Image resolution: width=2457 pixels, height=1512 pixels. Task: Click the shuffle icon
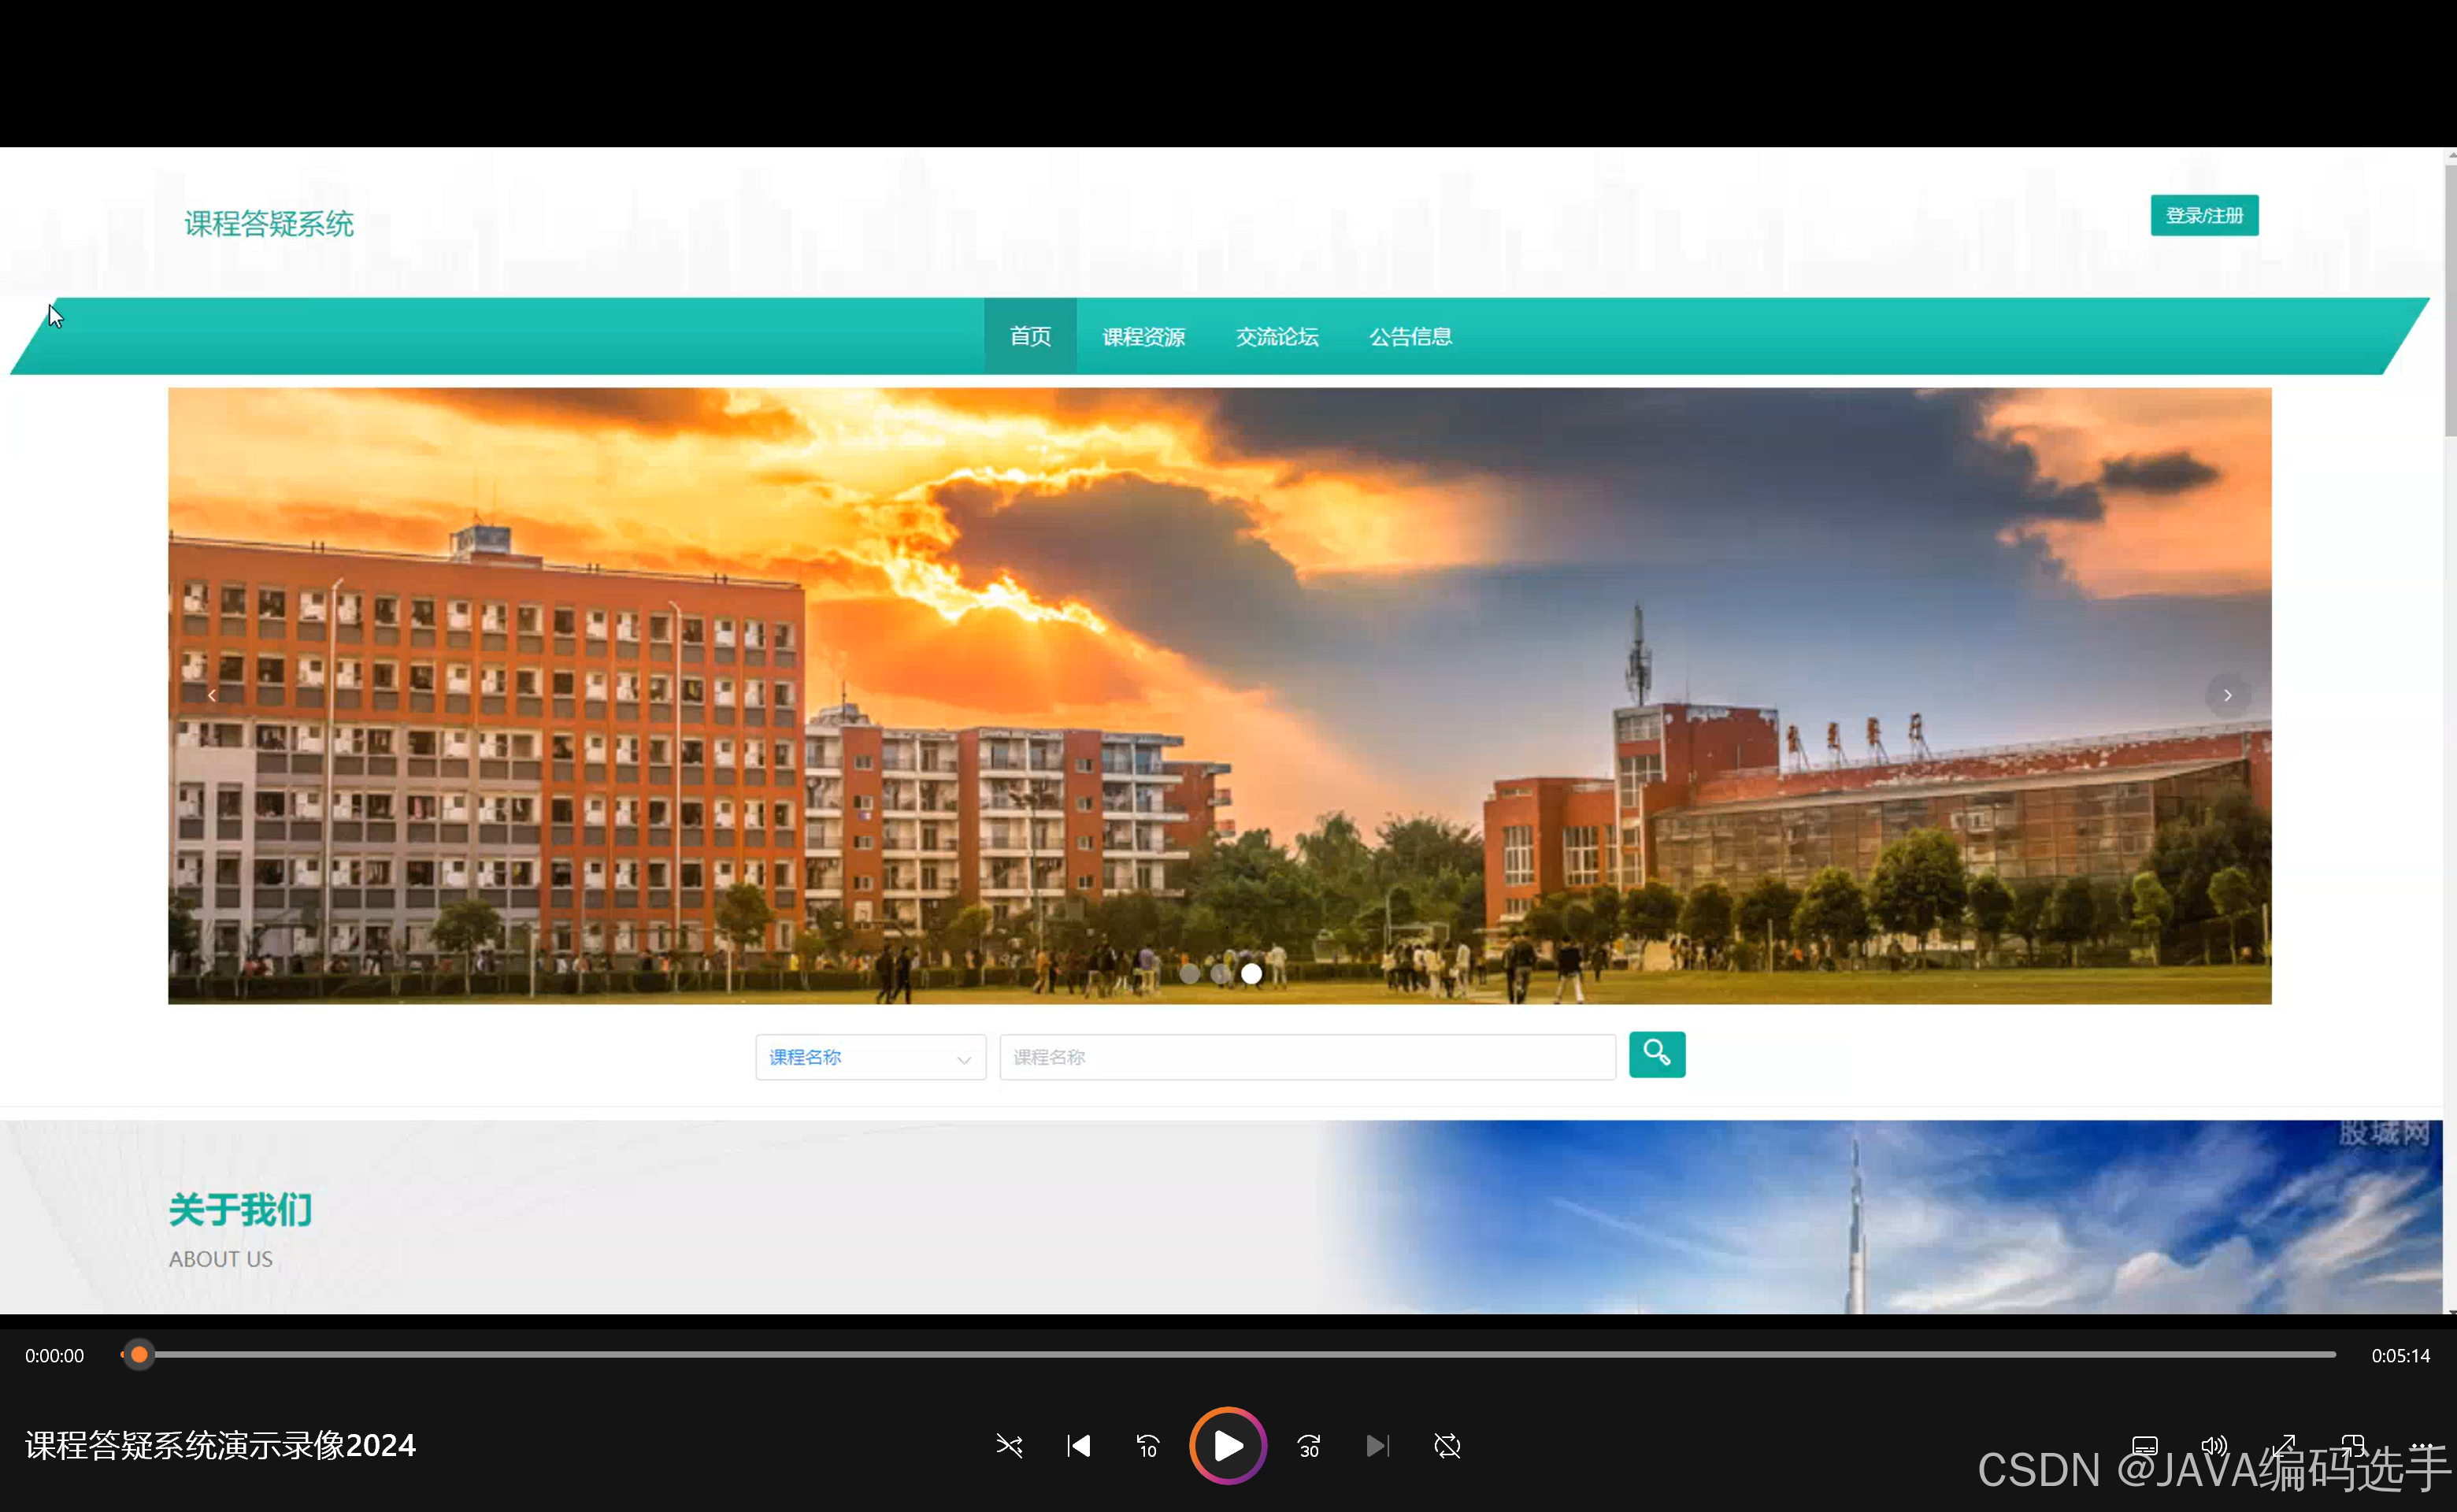[x=1009, y=1446]
